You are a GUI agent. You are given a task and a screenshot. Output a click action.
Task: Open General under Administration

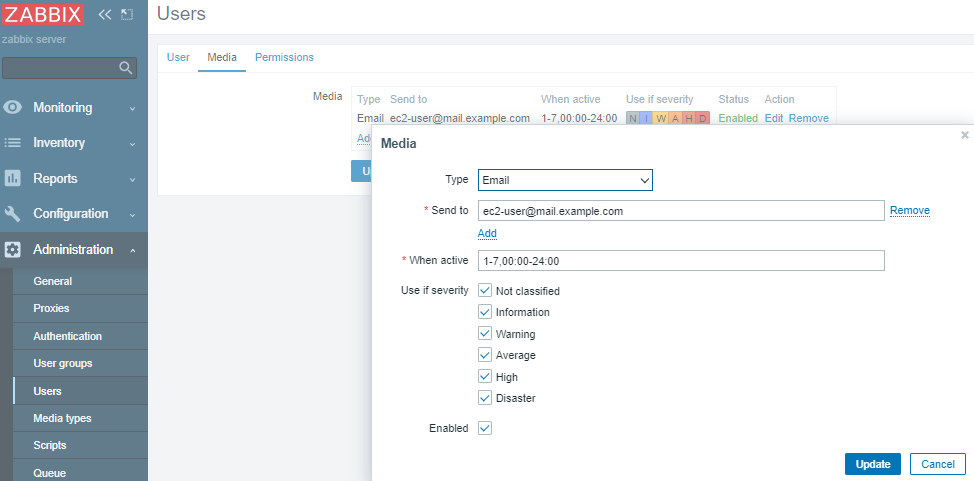(80, 281)
